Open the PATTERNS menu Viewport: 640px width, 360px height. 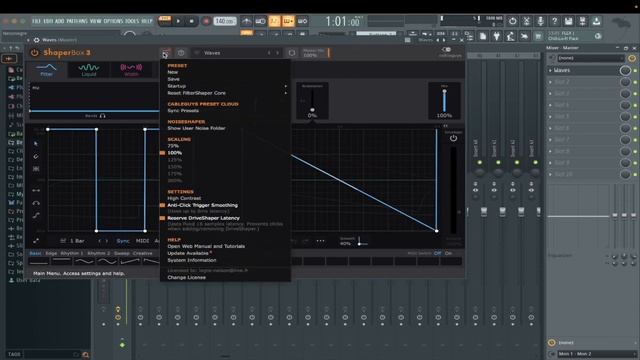[x=77, y=21]
